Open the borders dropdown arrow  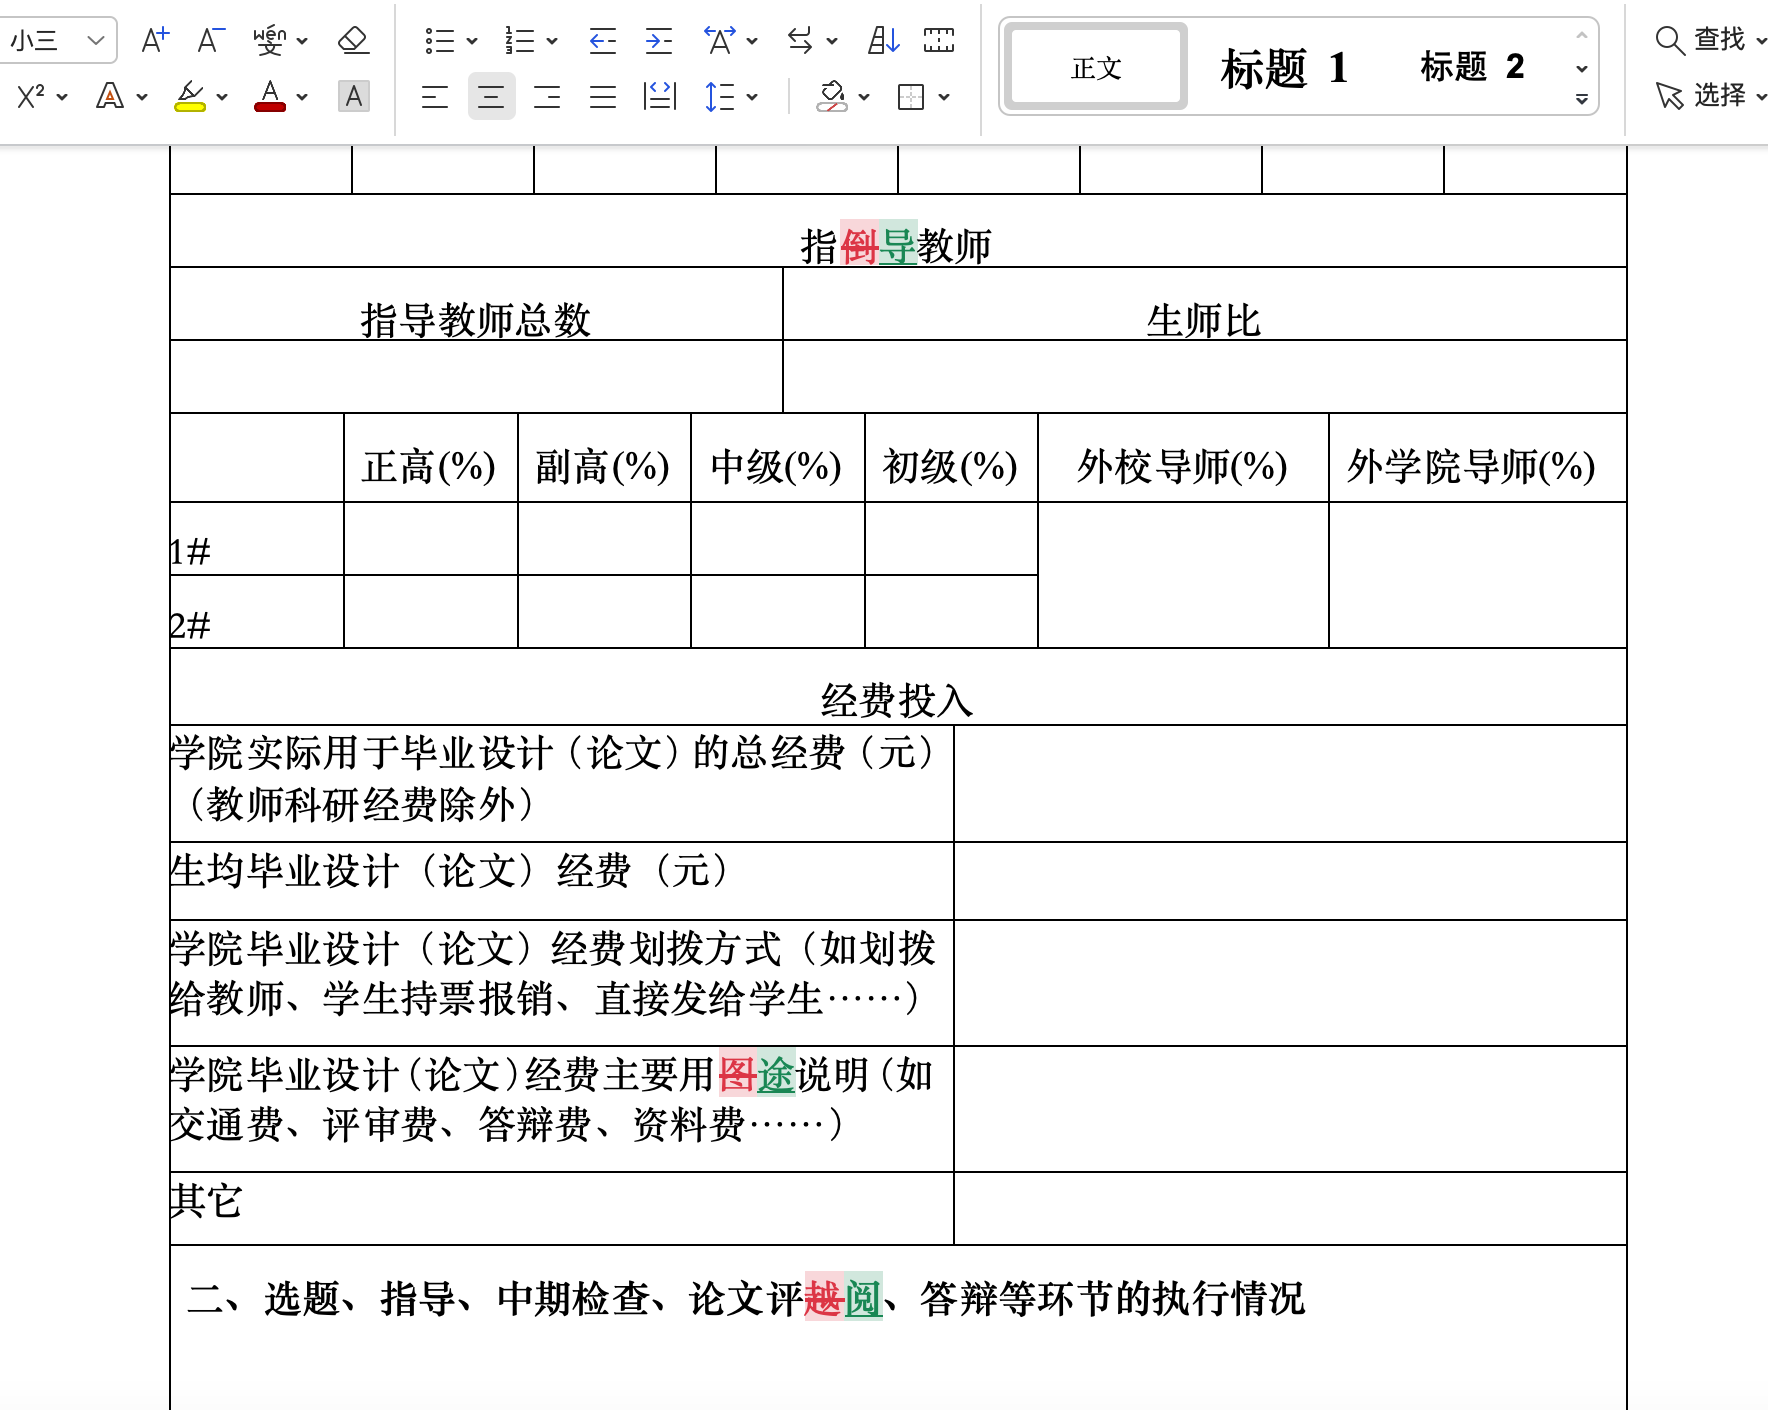point(944,97)
